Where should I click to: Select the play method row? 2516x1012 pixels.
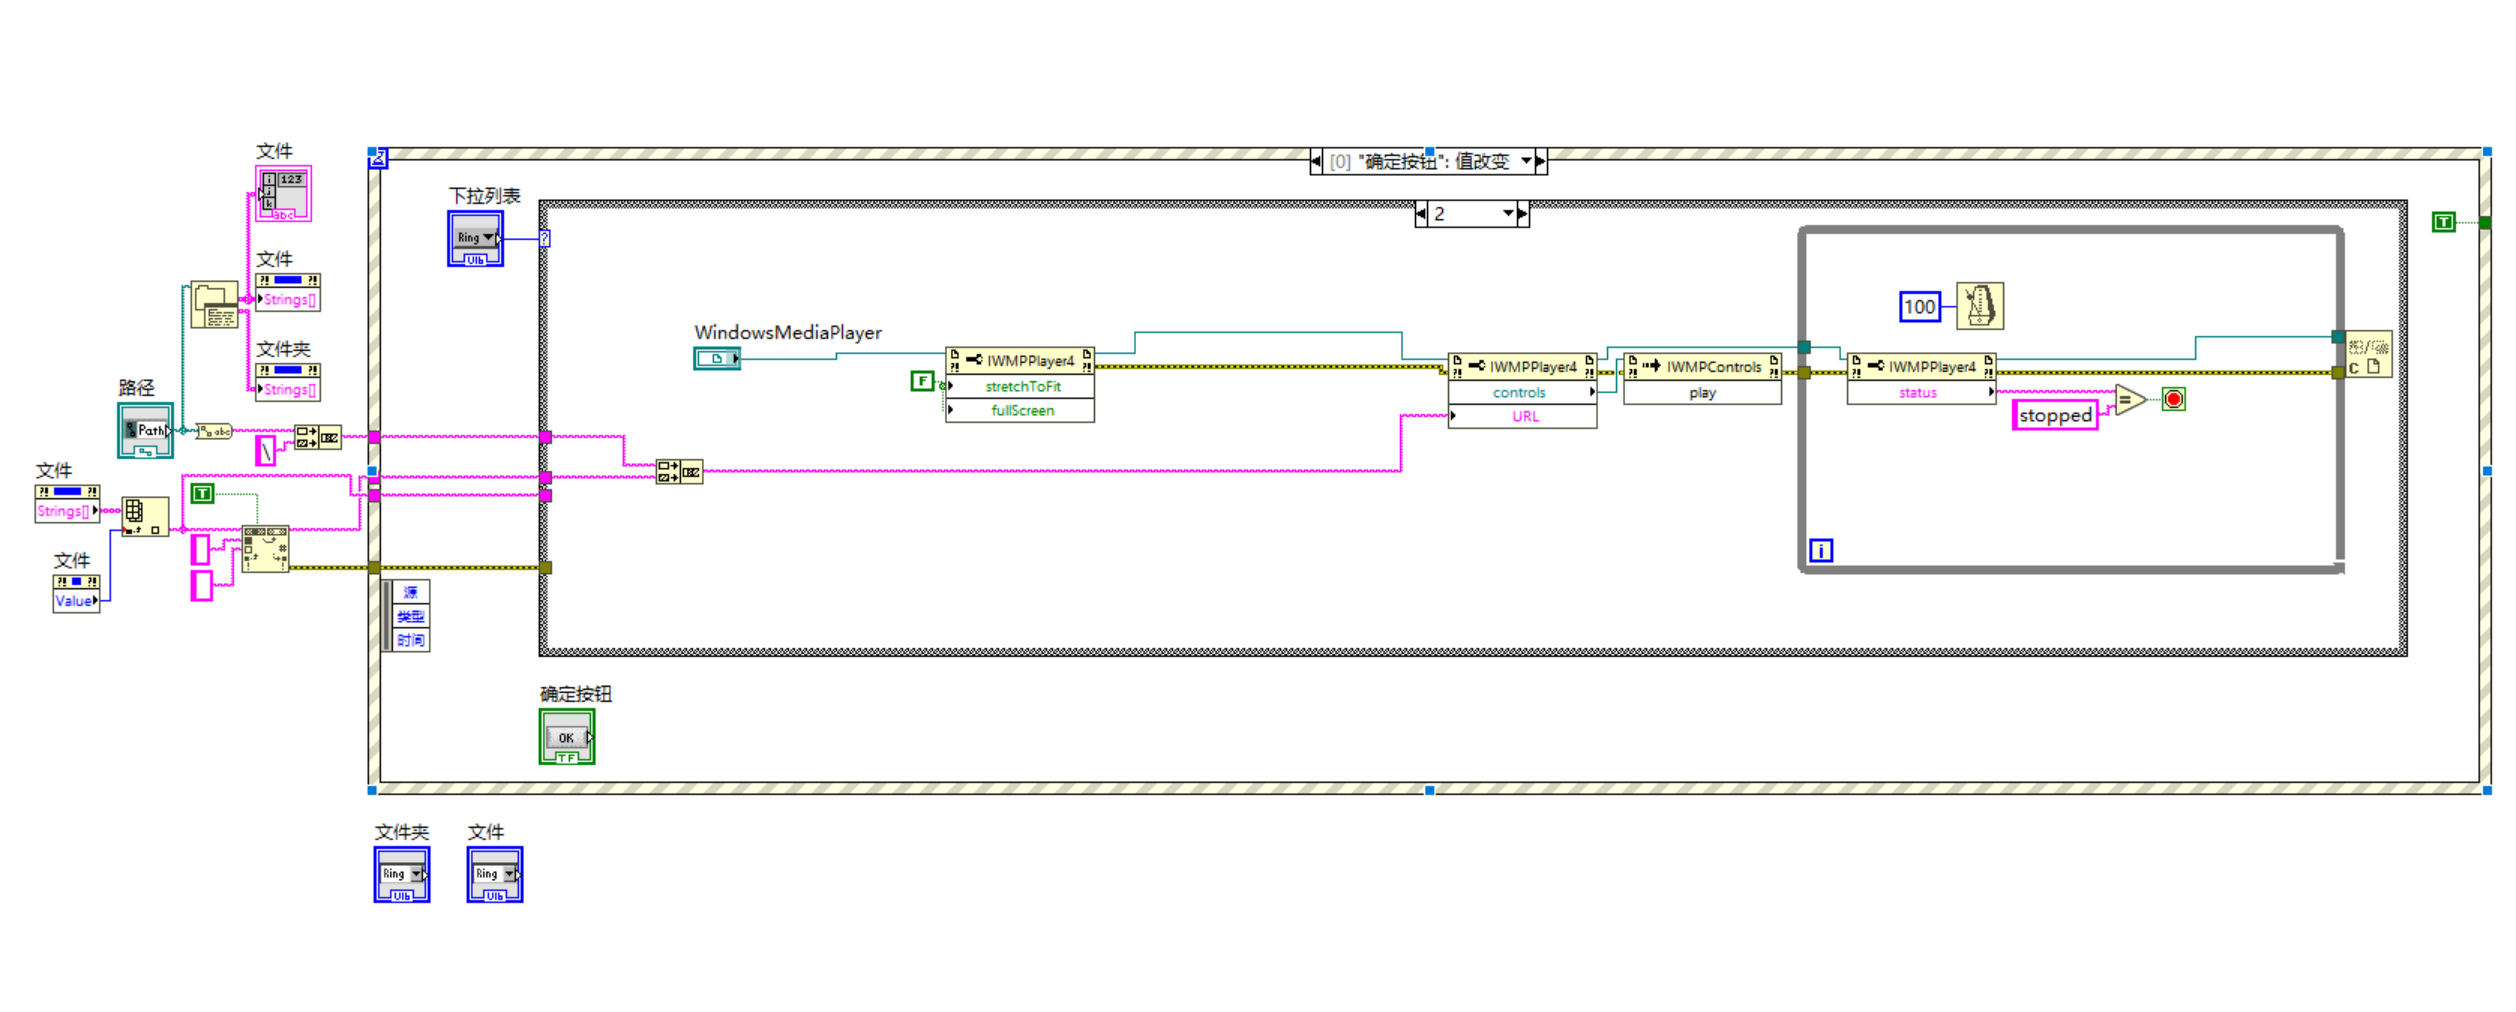point(1702,393)
